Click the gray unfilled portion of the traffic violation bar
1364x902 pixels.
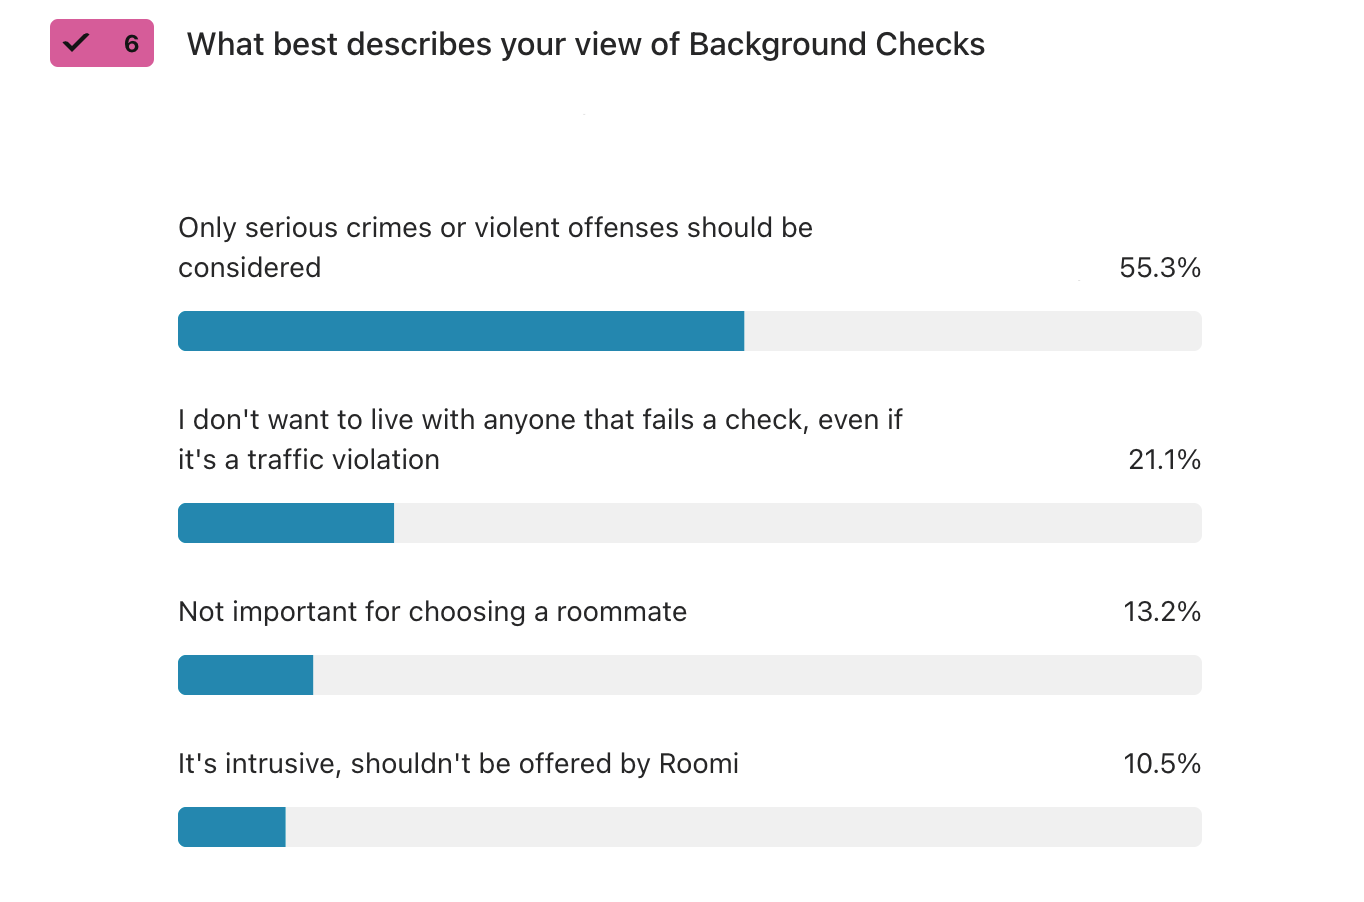[x=798, y=523]
